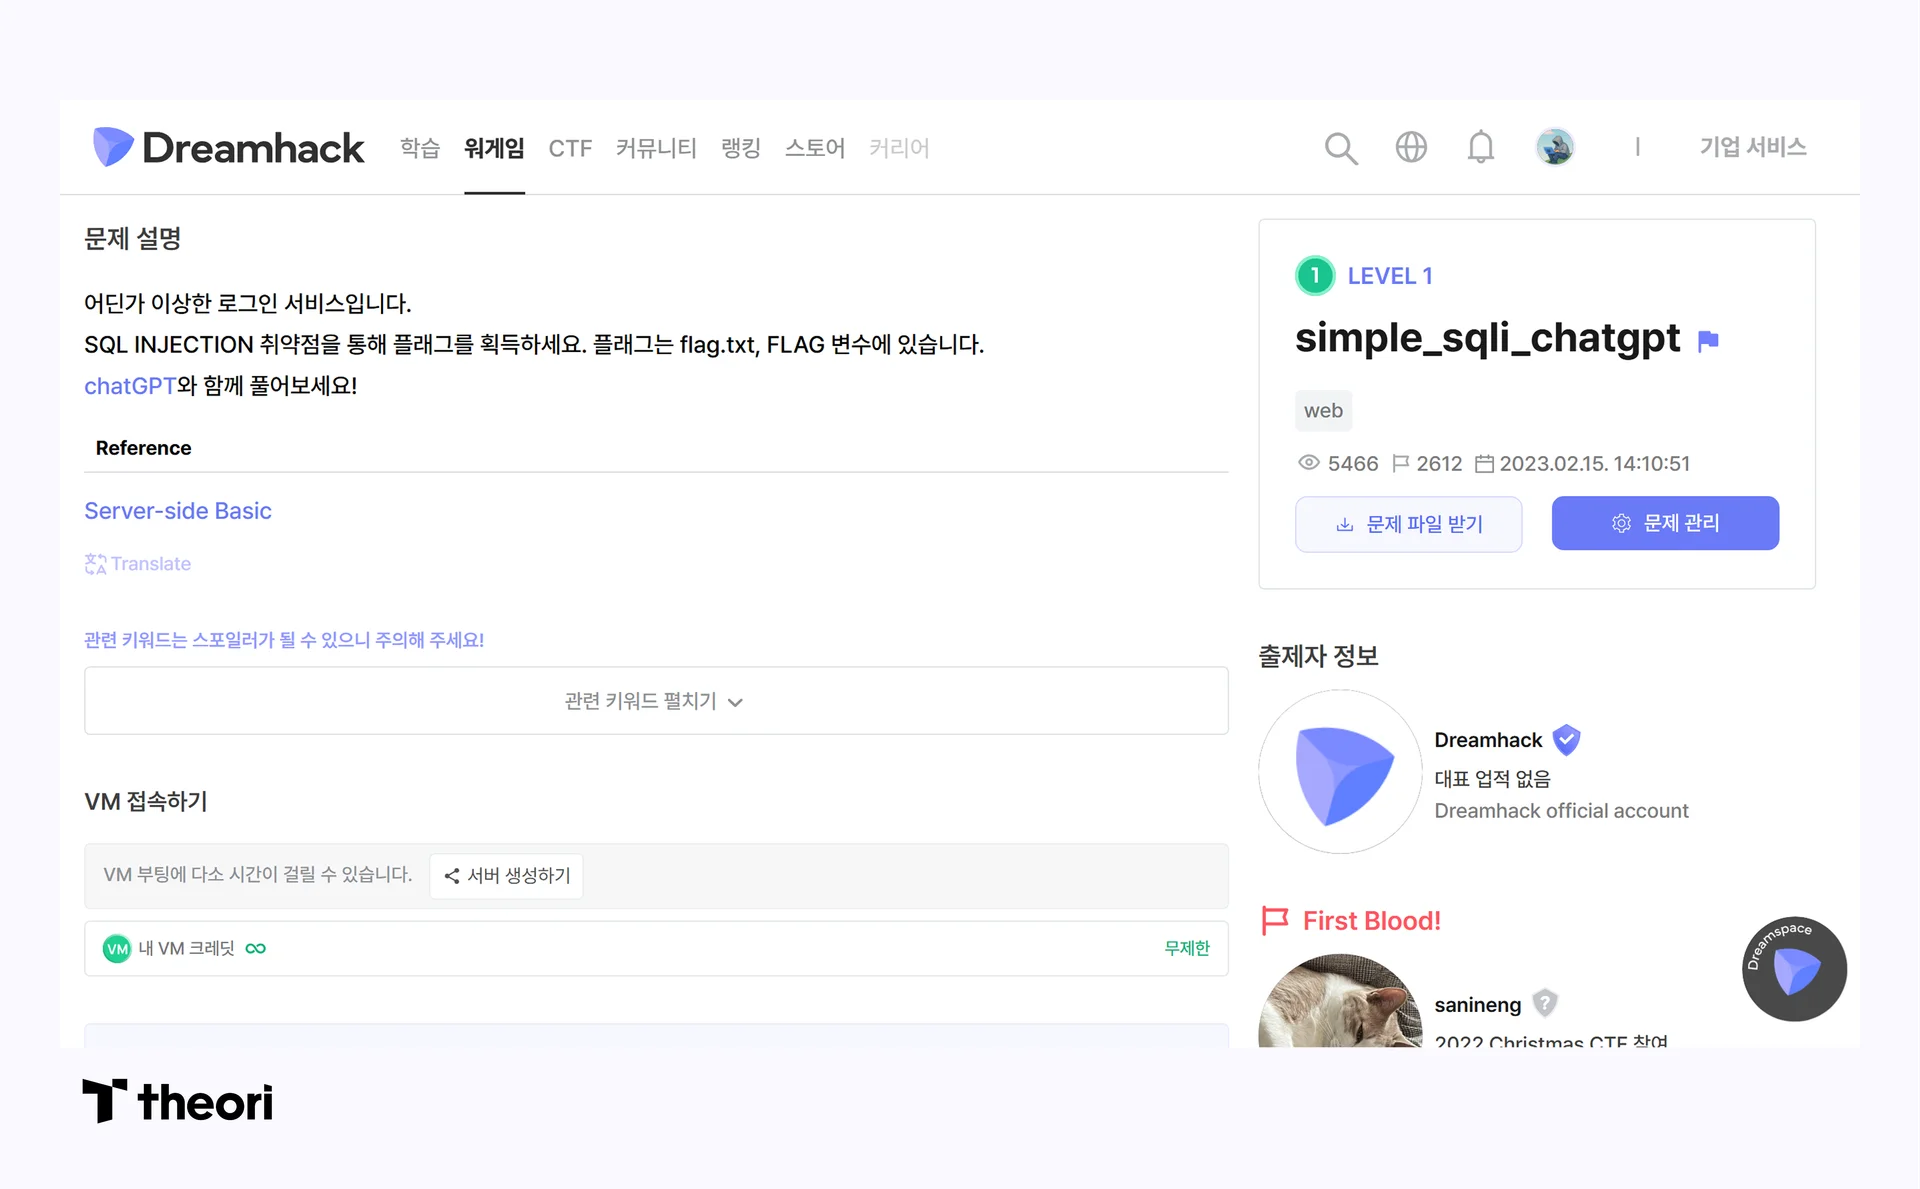Click the infinity icon next to VM 크레딧
The width and height of the screenshot is (1920, 1189).
pos(255,948)
